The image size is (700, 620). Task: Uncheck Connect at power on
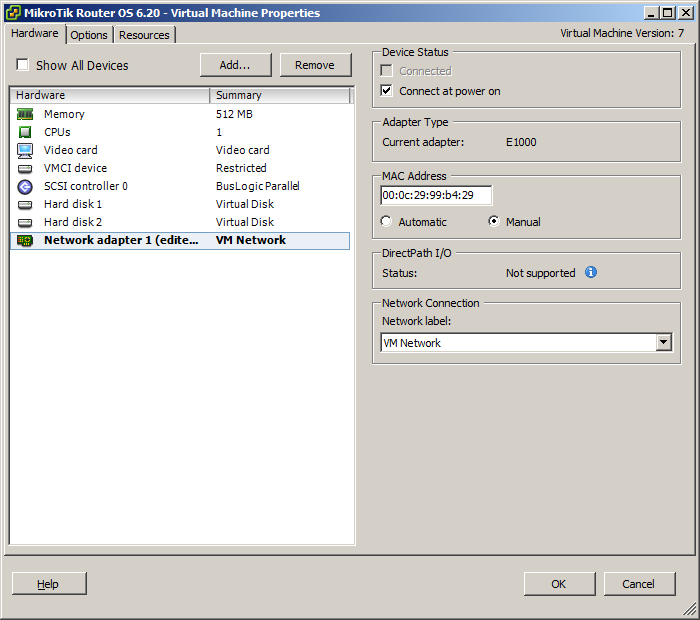pos(387,91)
